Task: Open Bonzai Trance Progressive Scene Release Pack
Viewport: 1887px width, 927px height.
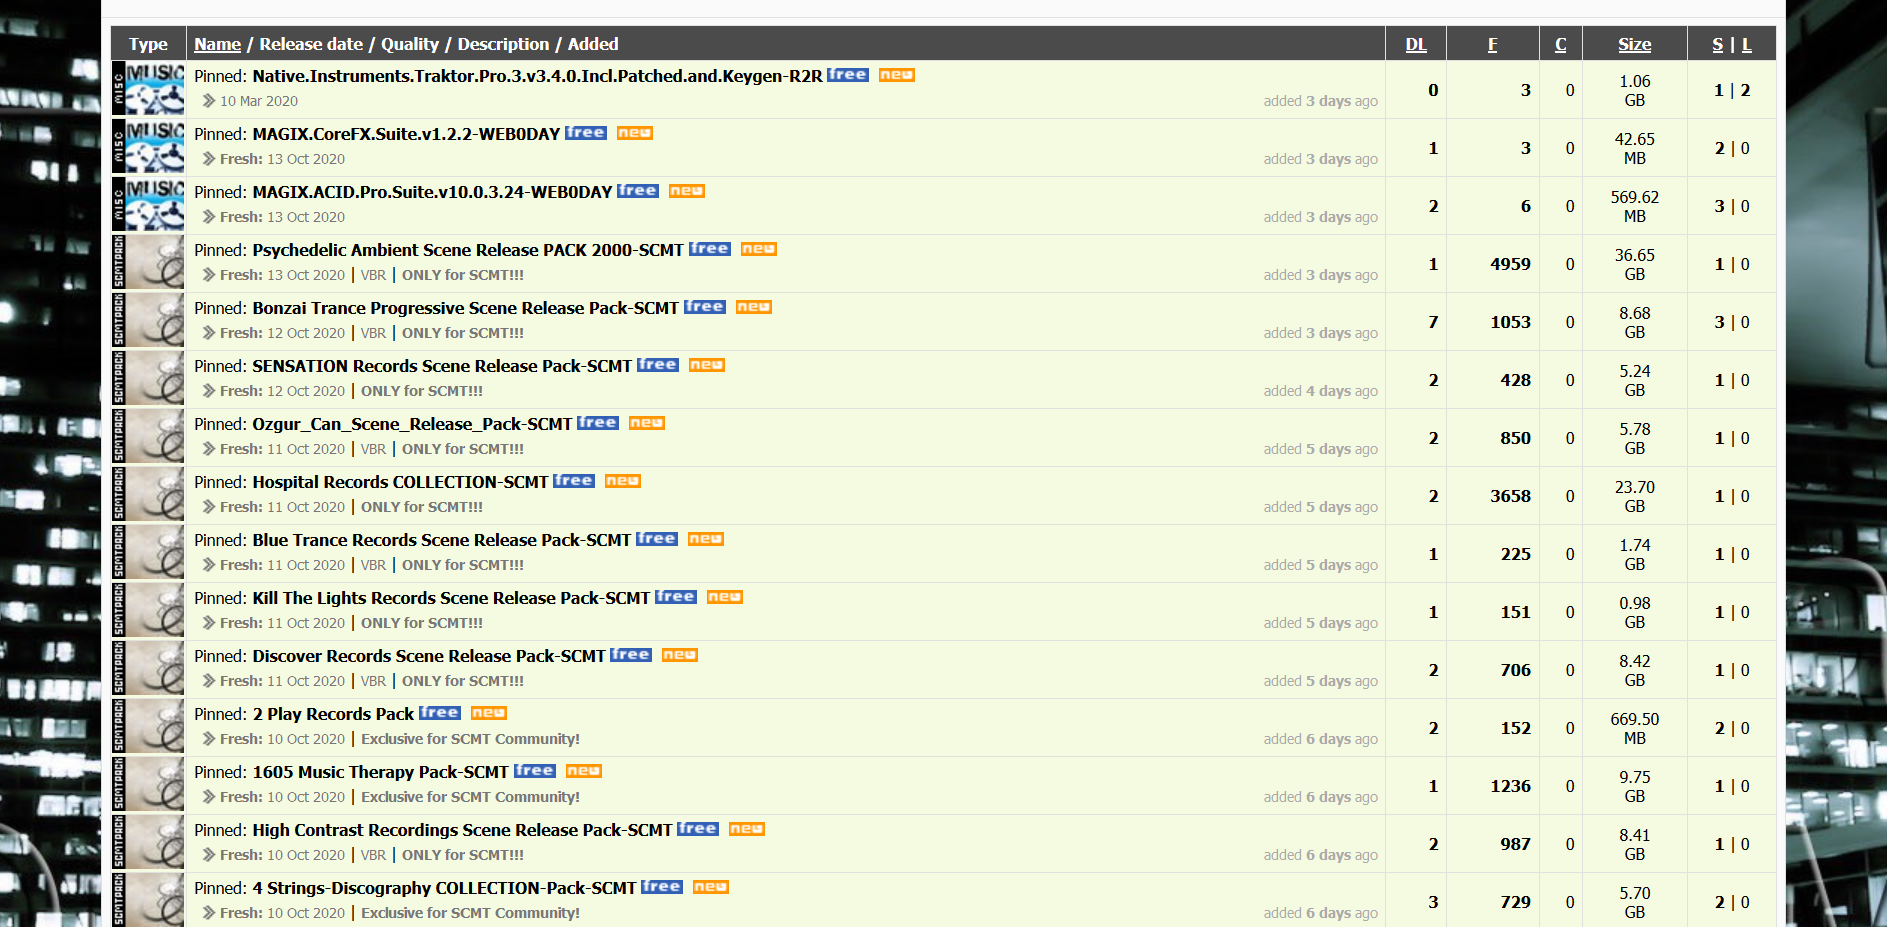Action: pos(465,308)
